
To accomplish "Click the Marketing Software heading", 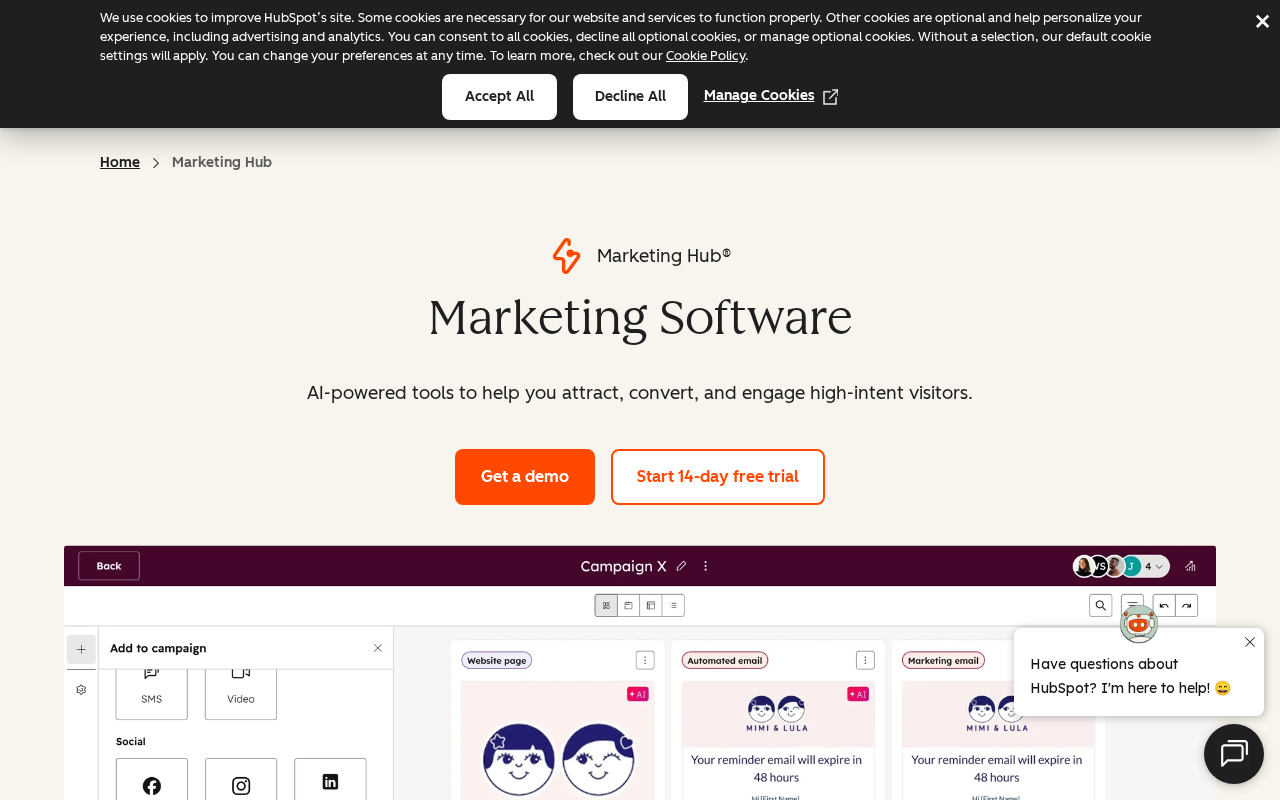I will [x=640, y=318].
